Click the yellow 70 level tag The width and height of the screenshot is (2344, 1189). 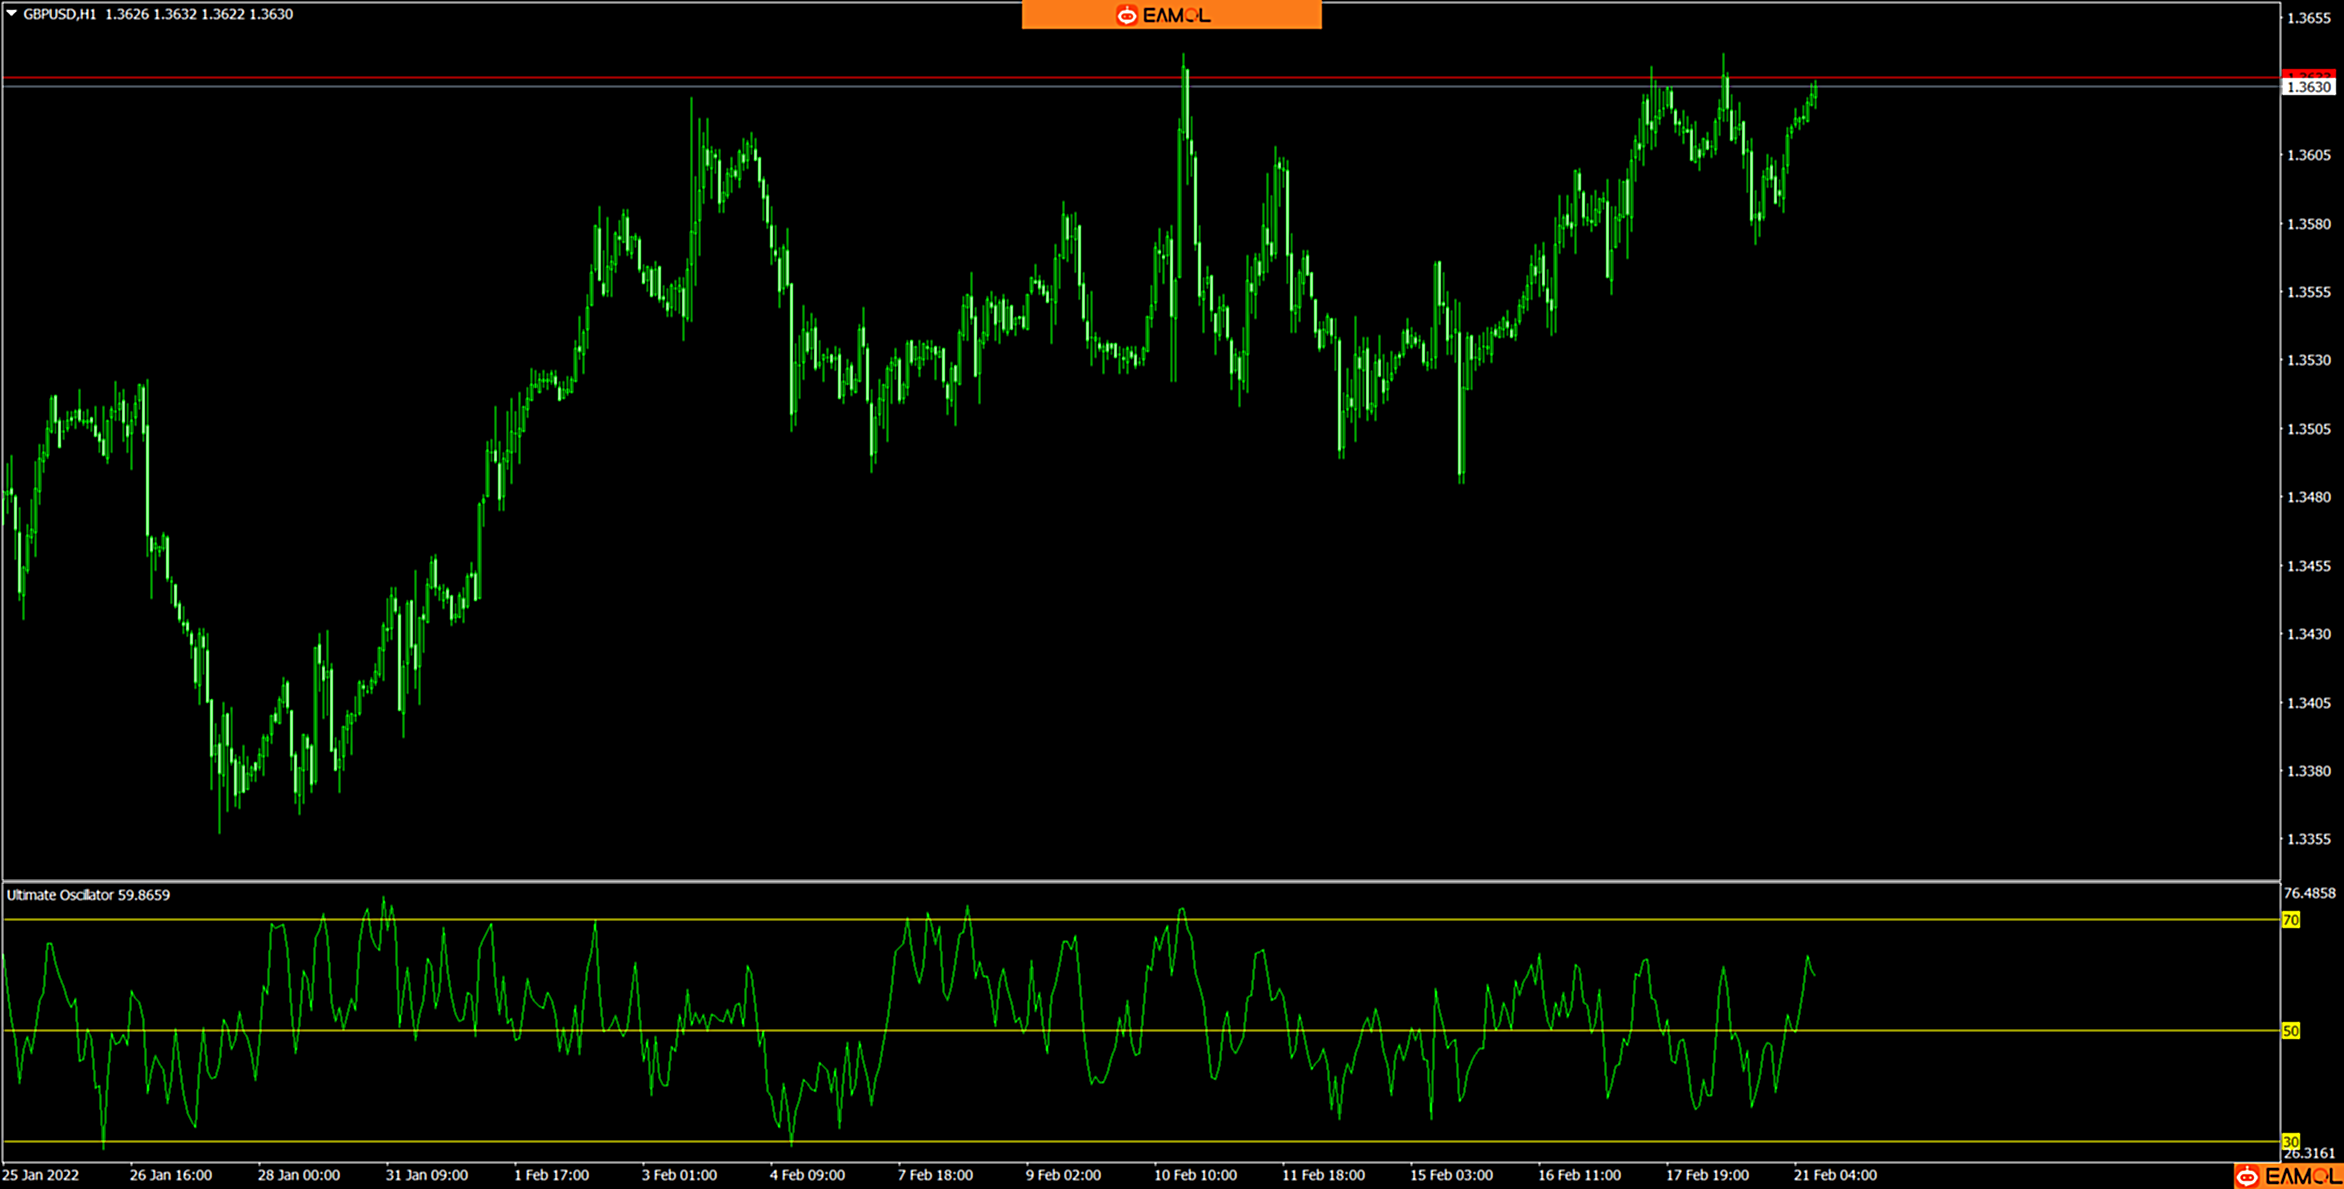[2290, 920]
